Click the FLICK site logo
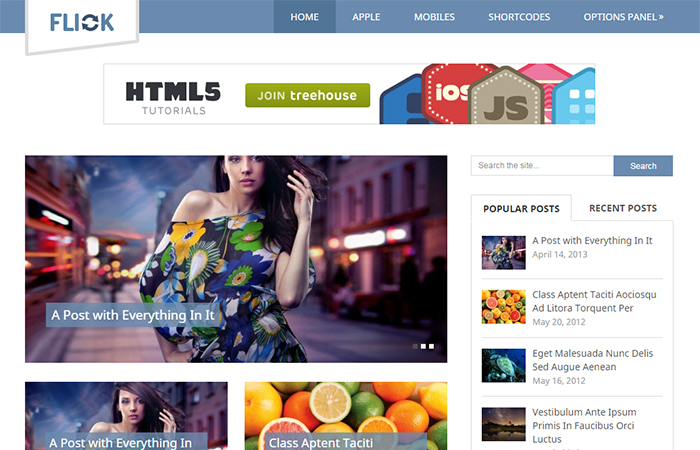 click(82, 22)
